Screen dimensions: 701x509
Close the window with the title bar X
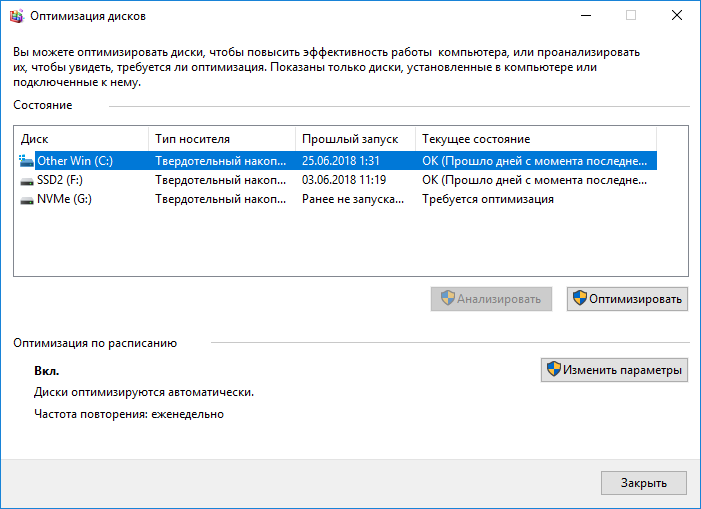[676, 15]
